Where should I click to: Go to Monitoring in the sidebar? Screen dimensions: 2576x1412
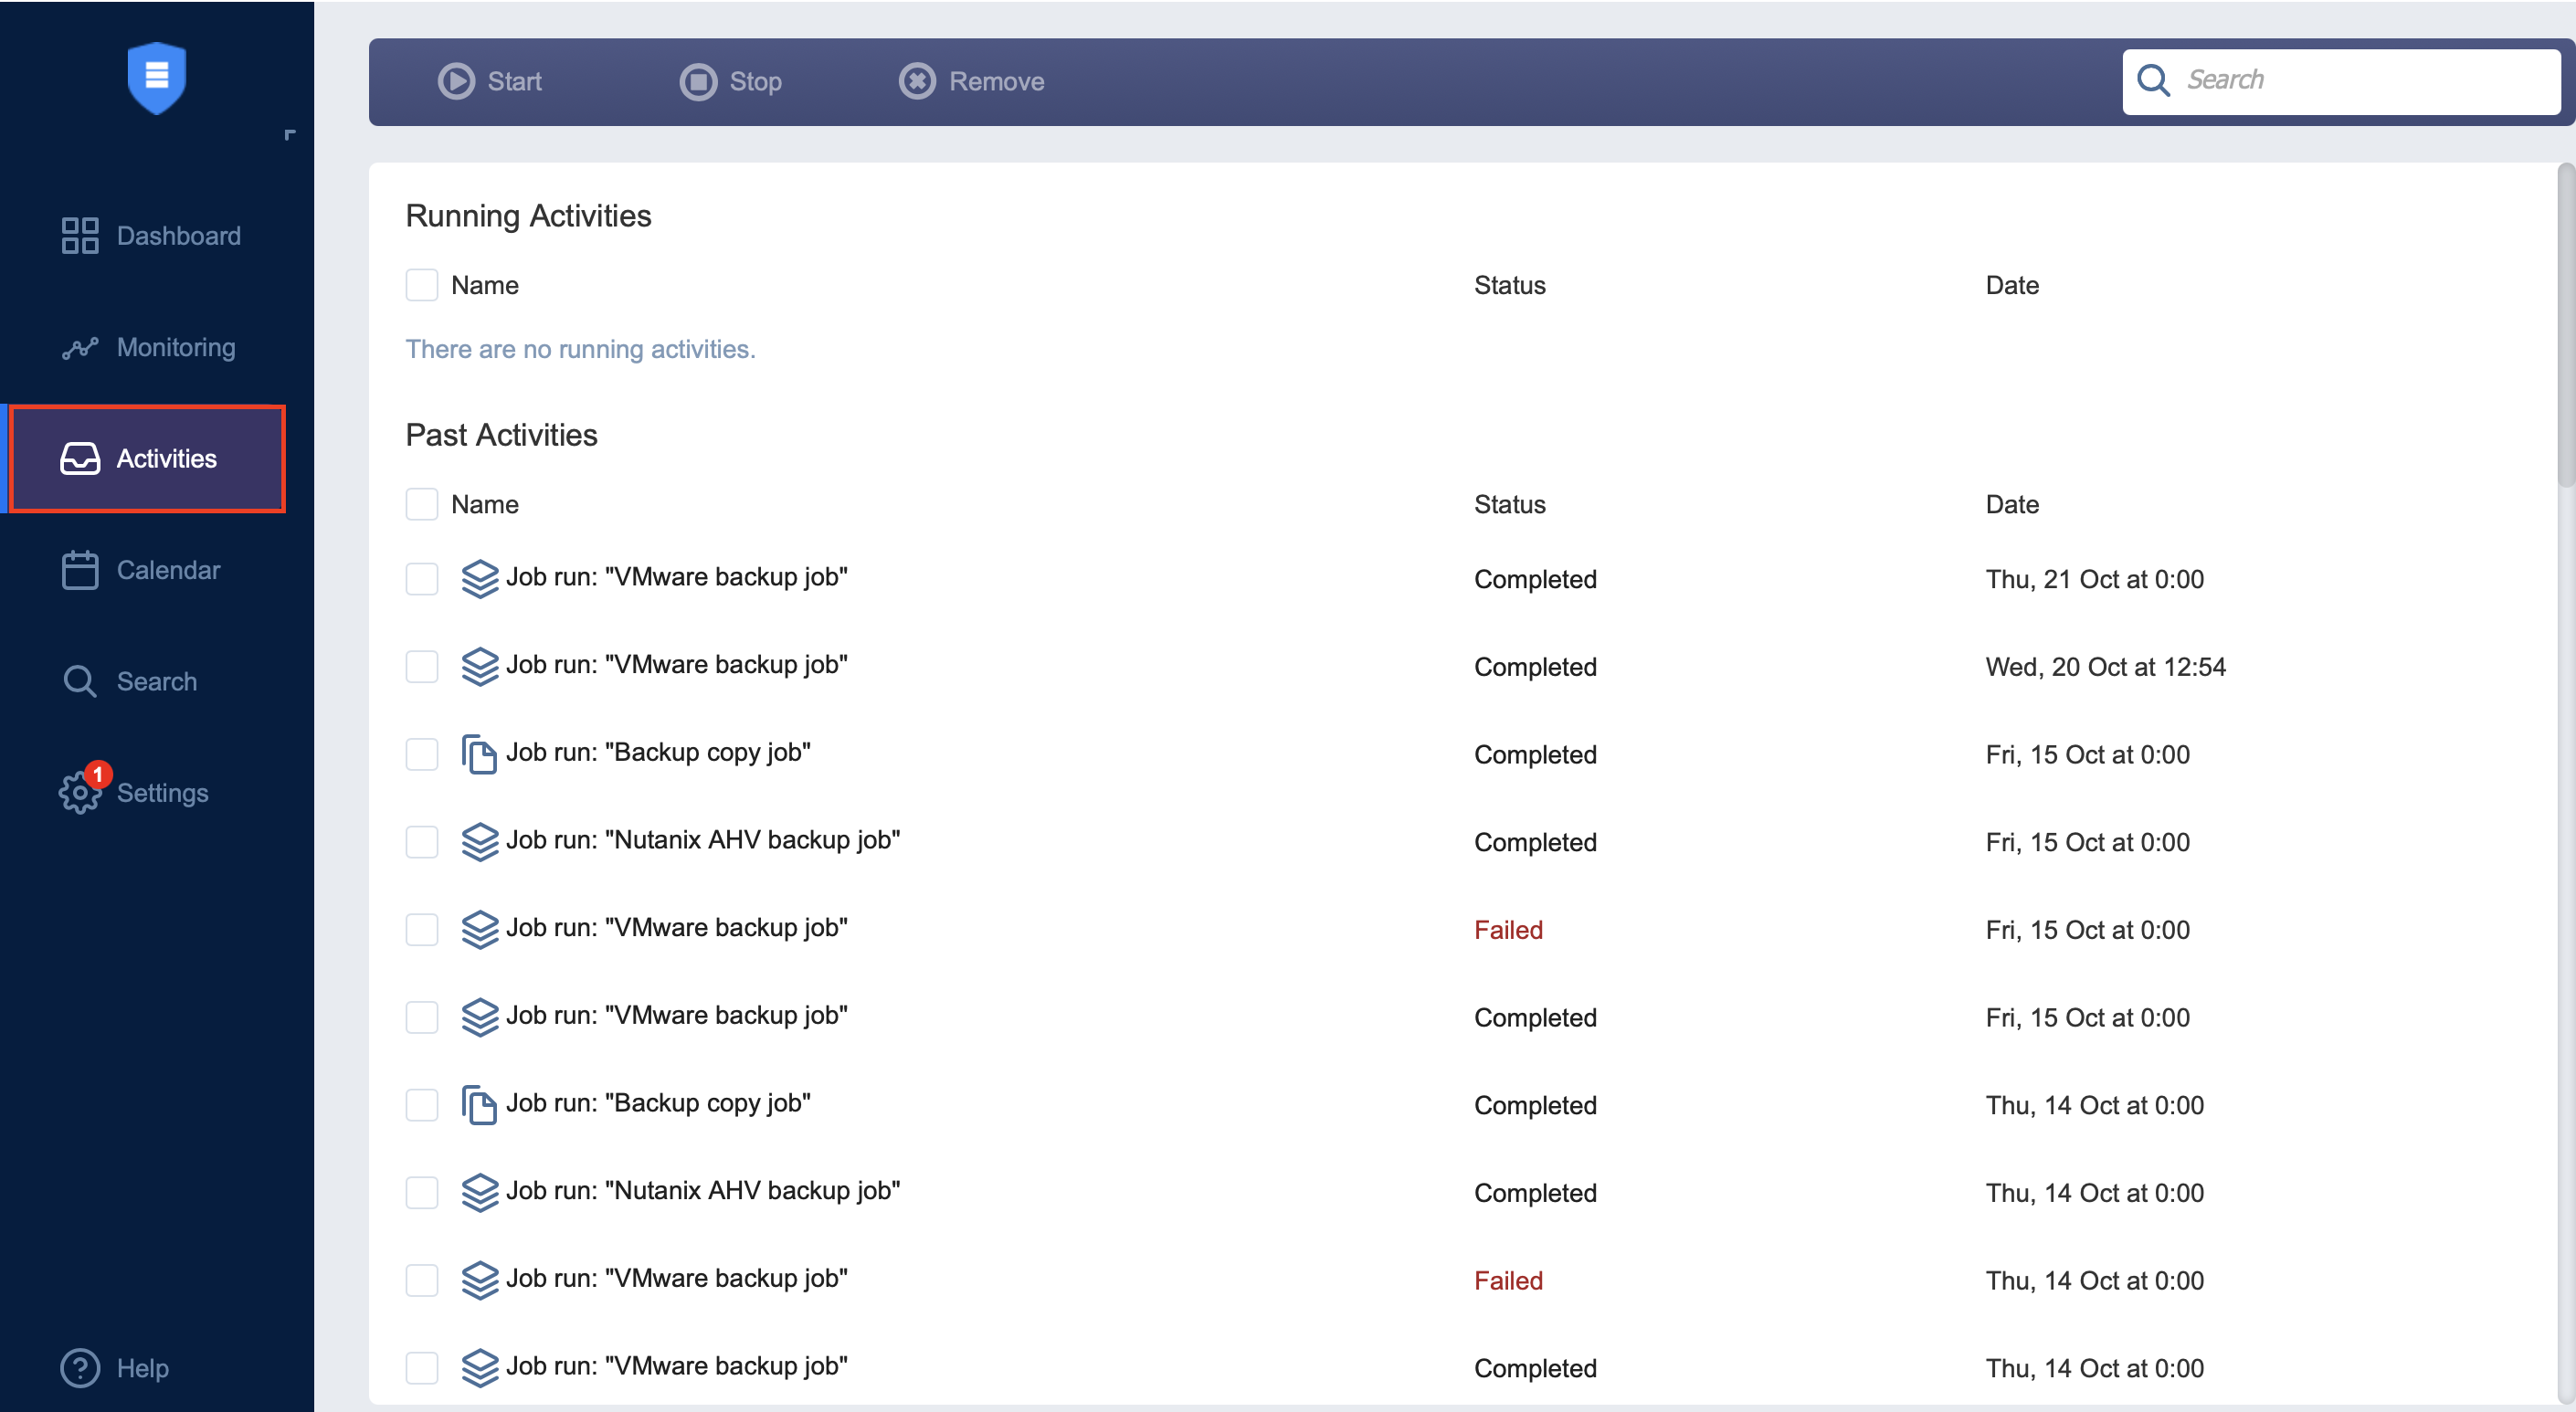coord(151,347)
